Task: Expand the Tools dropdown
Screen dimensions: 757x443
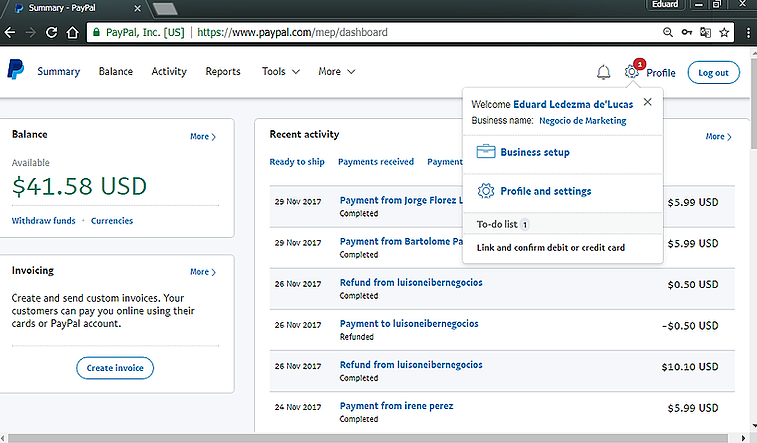Action: [x=281, y=71]
